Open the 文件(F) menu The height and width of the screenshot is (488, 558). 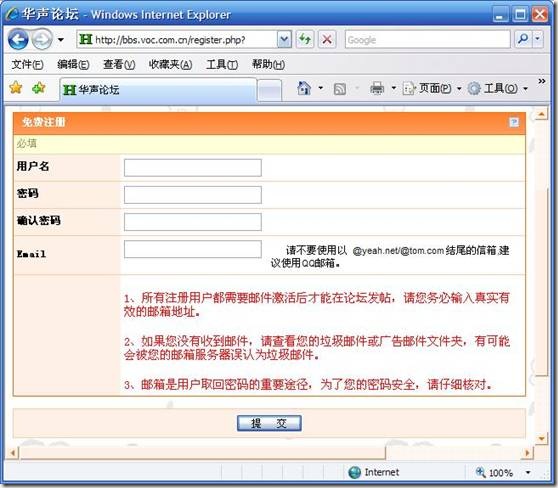coord(27,65)
